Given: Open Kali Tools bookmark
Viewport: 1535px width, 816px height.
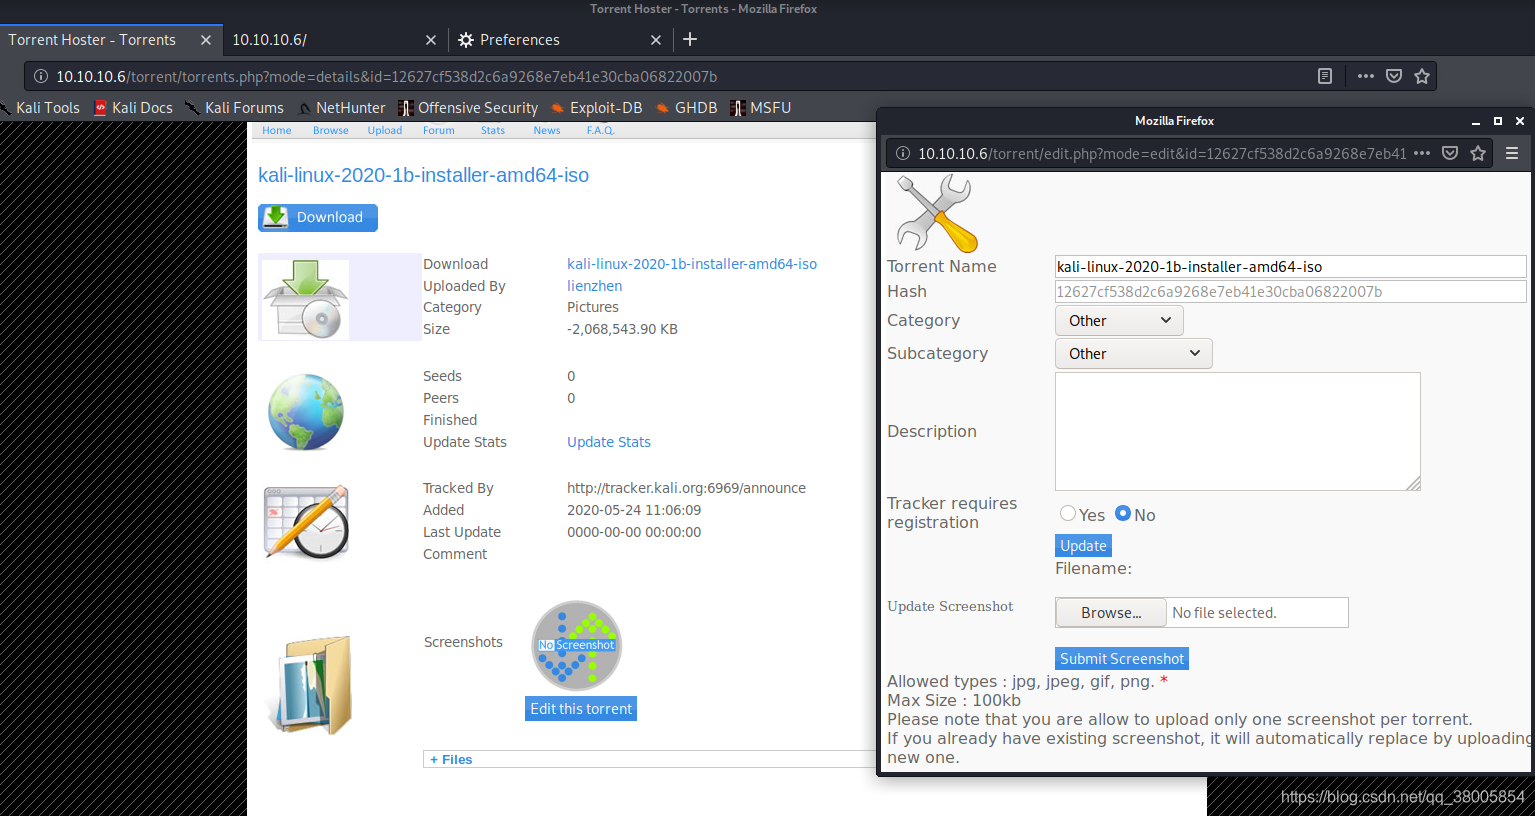Looking at the screenshot, I should [40, 108].
